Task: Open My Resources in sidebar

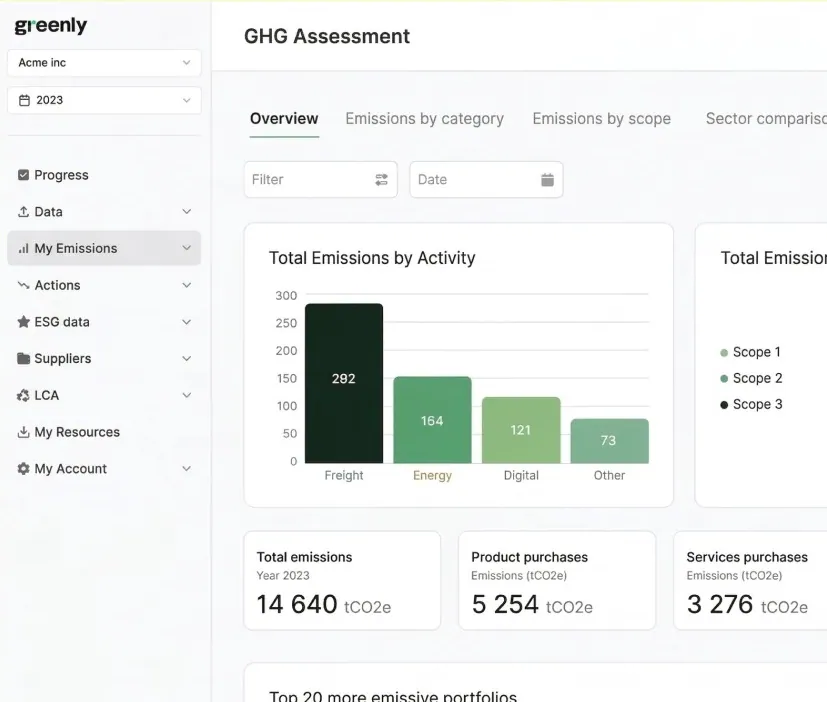Action: pos(104,432)
